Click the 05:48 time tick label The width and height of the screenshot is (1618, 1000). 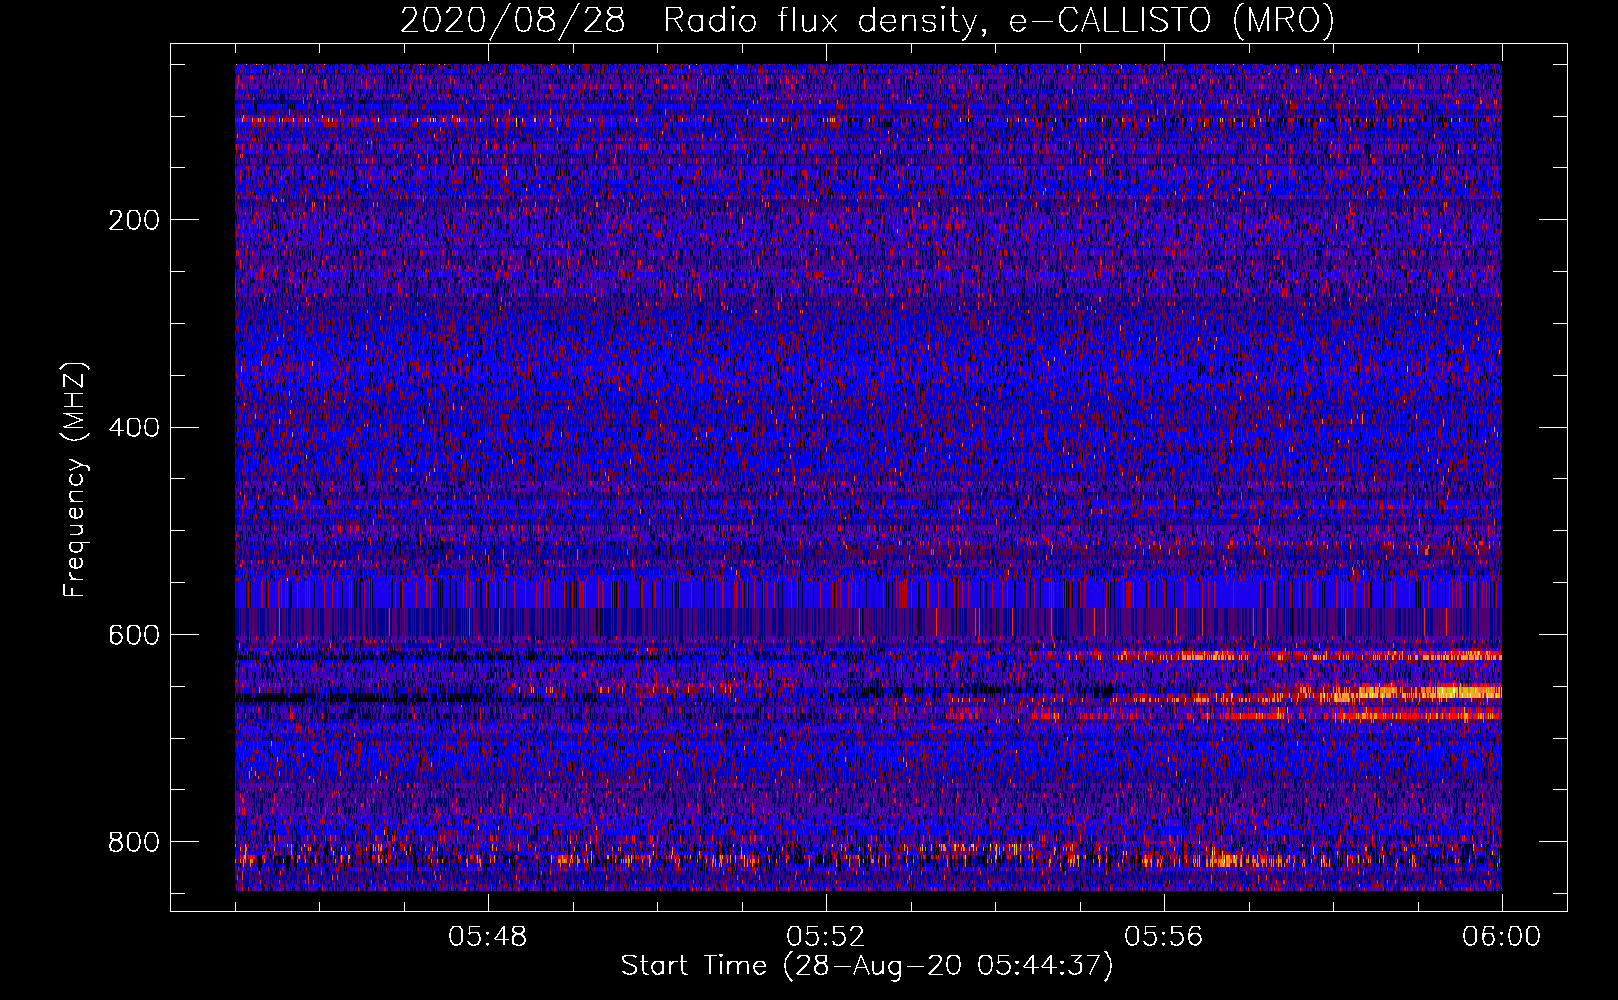click(488, 937)
